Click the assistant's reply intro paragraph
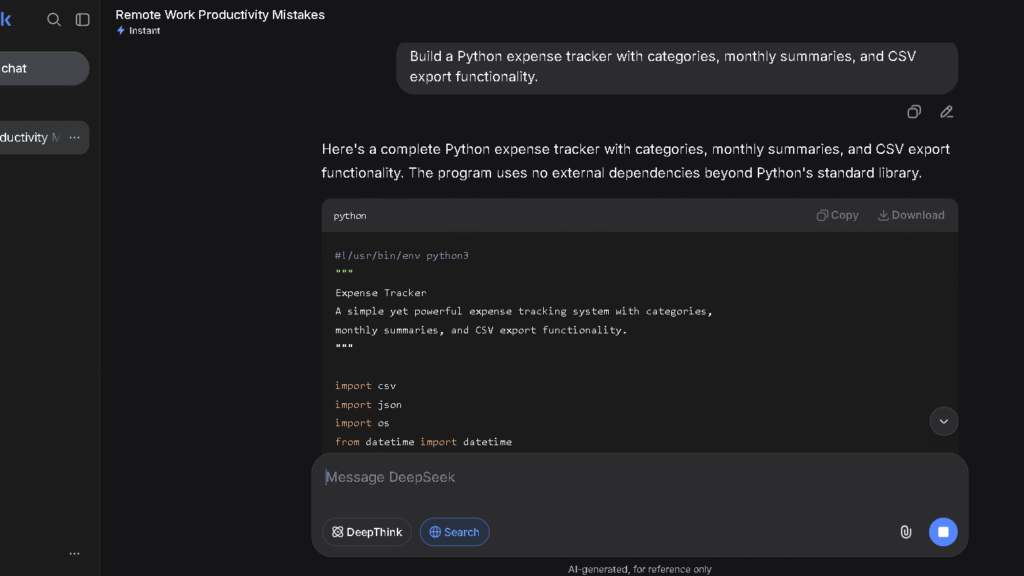 (x=635, y=161)
